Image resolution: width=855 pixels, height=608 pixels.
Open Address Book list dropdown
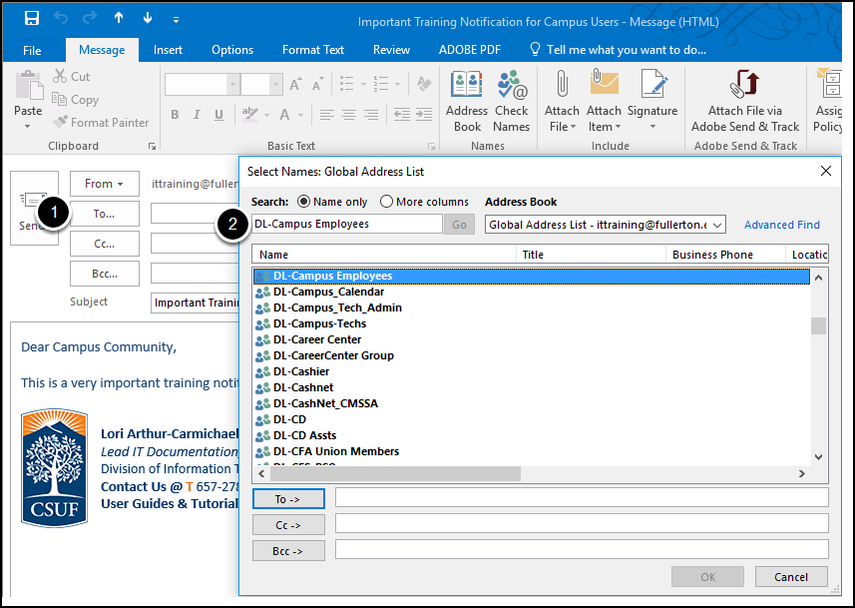717,225
